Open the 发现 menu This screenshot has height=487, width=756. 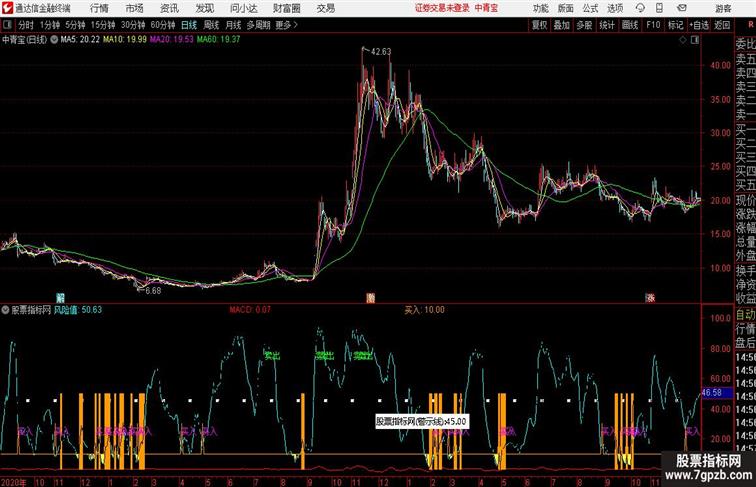204,8
